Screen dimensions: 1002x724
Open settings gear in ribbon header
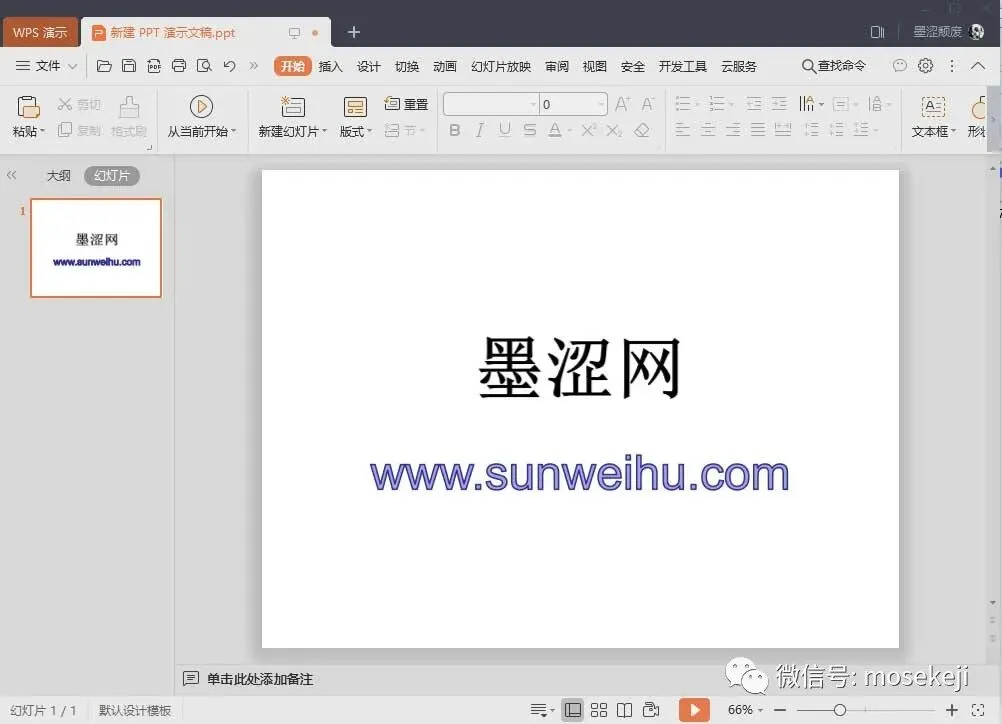(925, 65)
